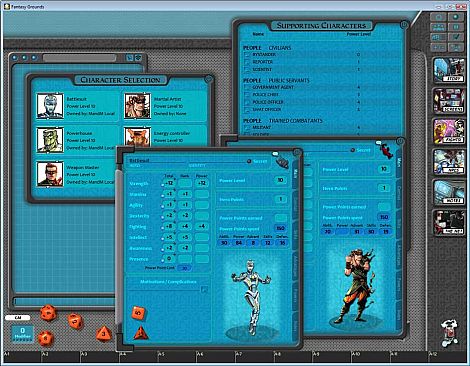
Task: Click hotkey slot A1
Action: point(22,357)
